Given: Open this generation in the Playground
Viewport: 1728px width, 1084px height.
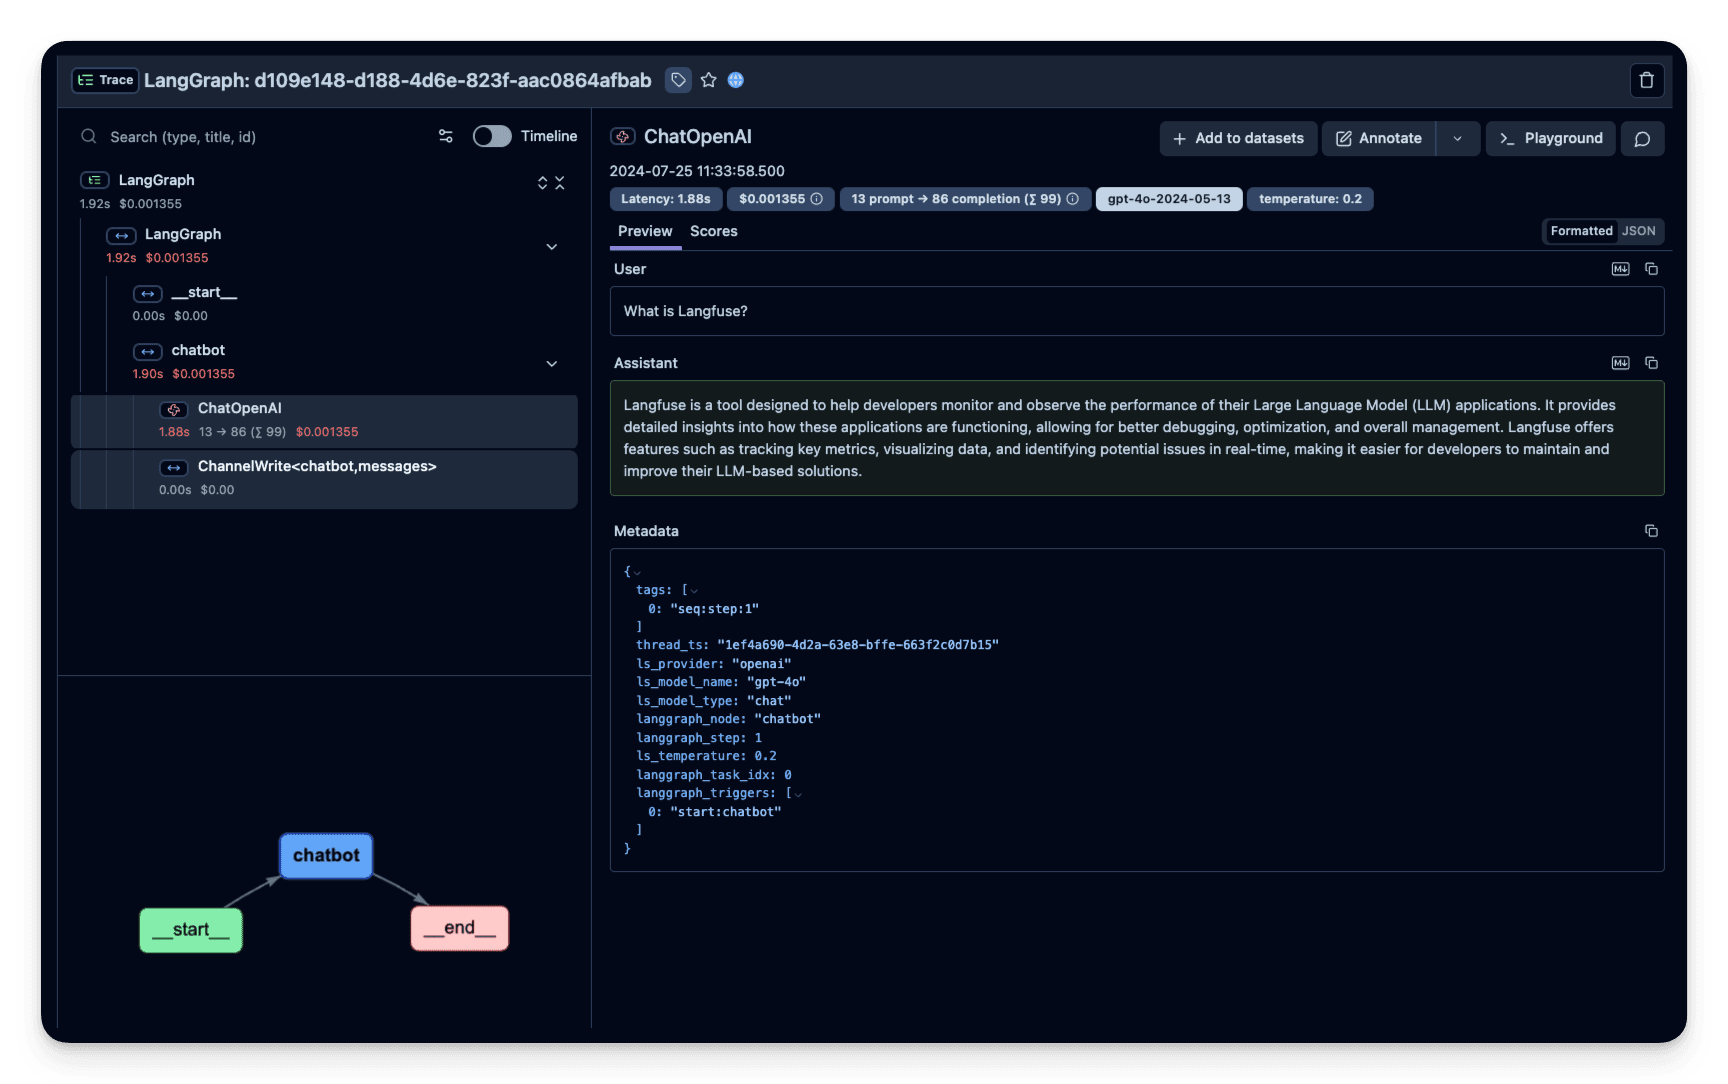Looking at the screenshot, I should [1551, 138].
